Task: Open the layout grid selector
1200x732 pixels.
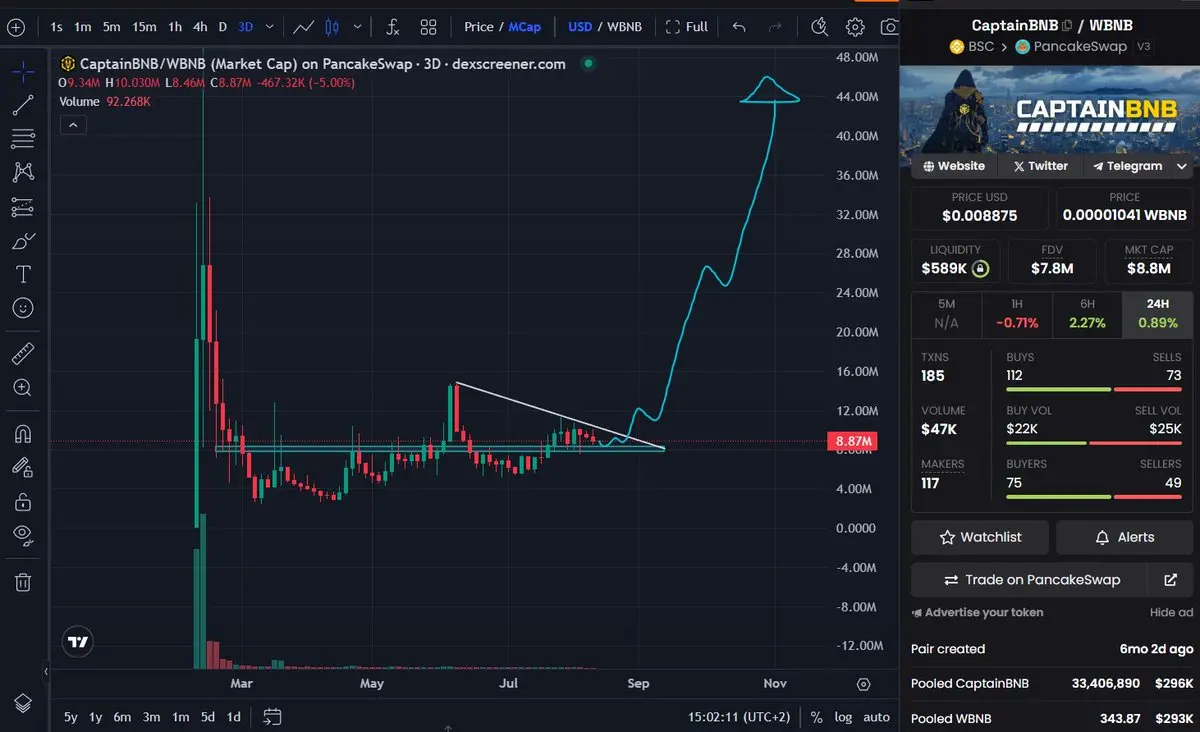Action: click(428, 27)
